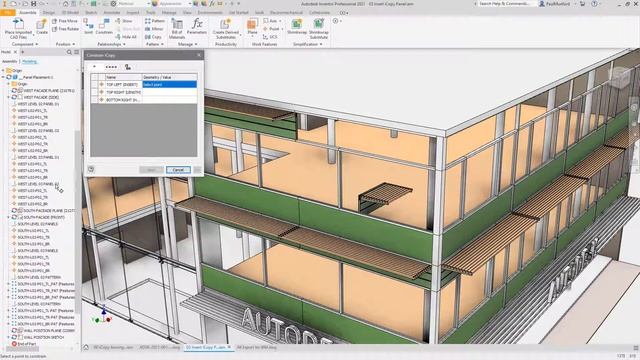Click the Save icon in quick access toolbar
Viewport: 640px width, 360px height.
coord(33,4)
